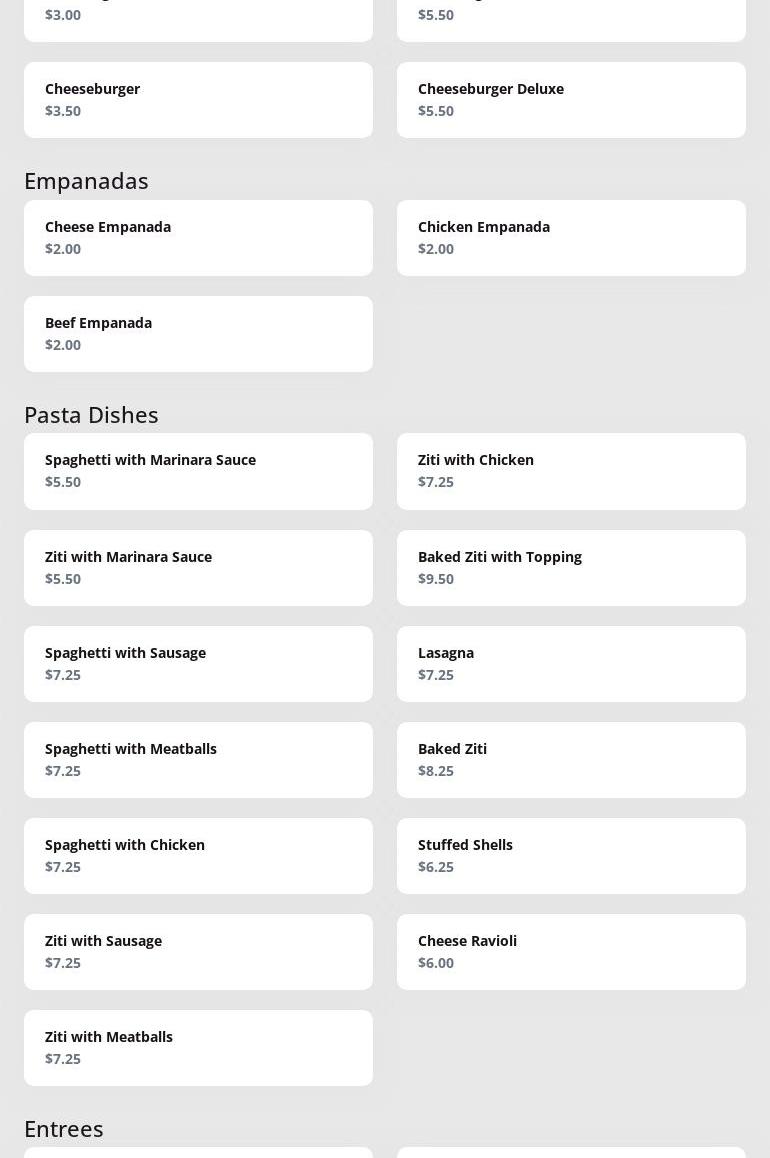Click the Empanadas section heading

pyautogui.click(x=86, y=180)
